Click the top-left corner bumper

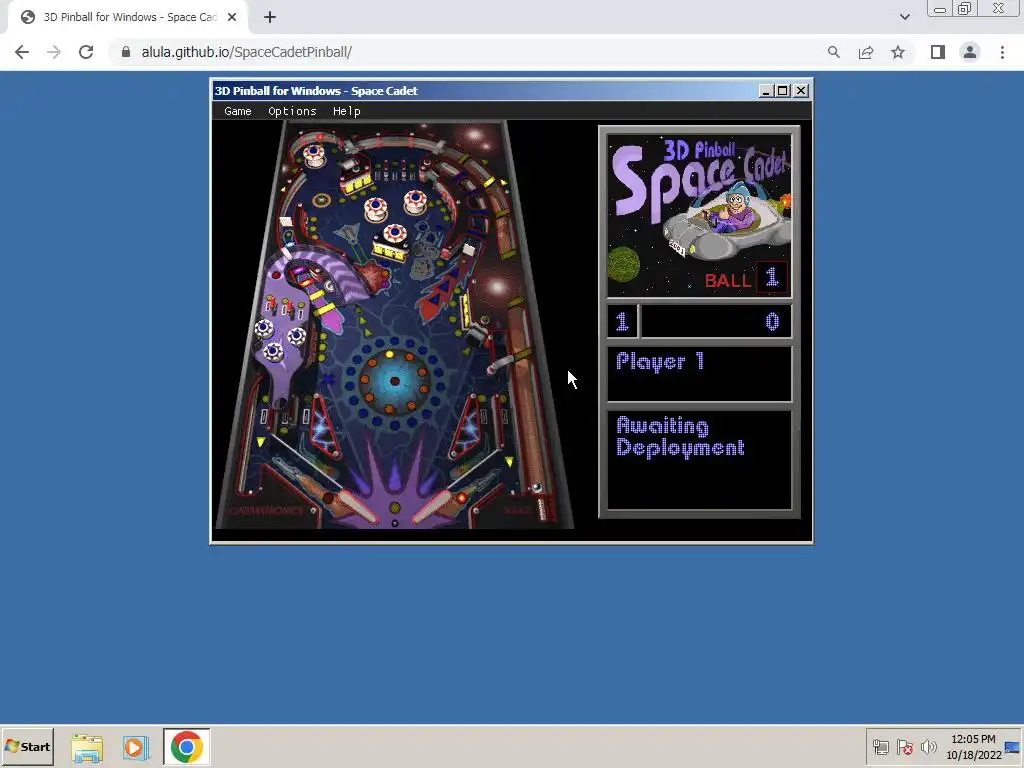click(x=314, y=155)
